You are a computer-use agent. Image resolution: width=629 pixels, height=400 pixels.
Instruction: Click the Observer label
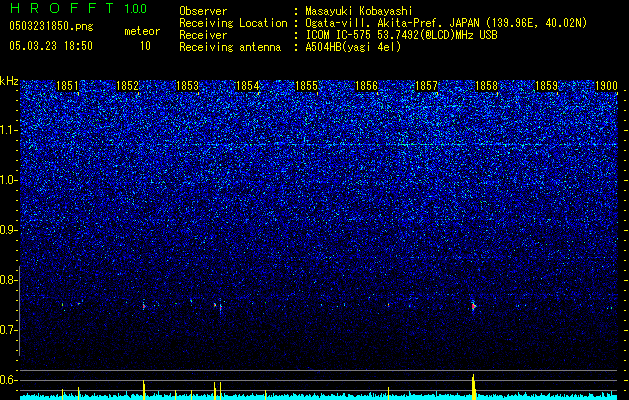point(203,11)
